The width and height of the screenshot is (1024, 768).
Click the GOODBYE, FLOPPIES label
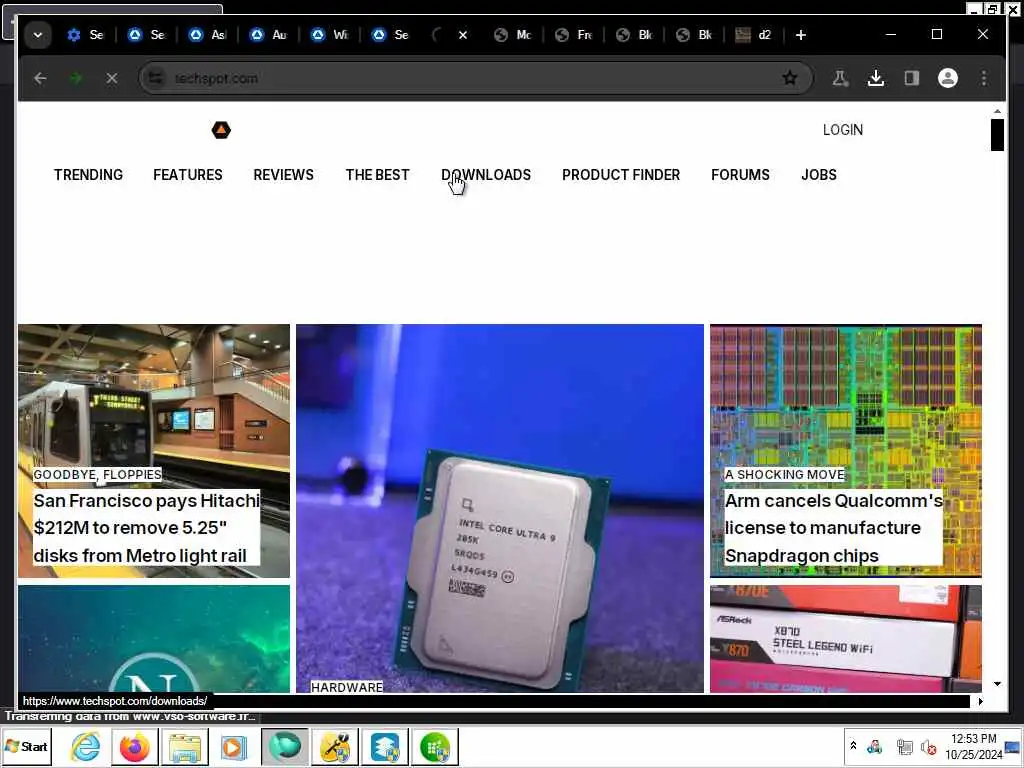tap(97, 475)
